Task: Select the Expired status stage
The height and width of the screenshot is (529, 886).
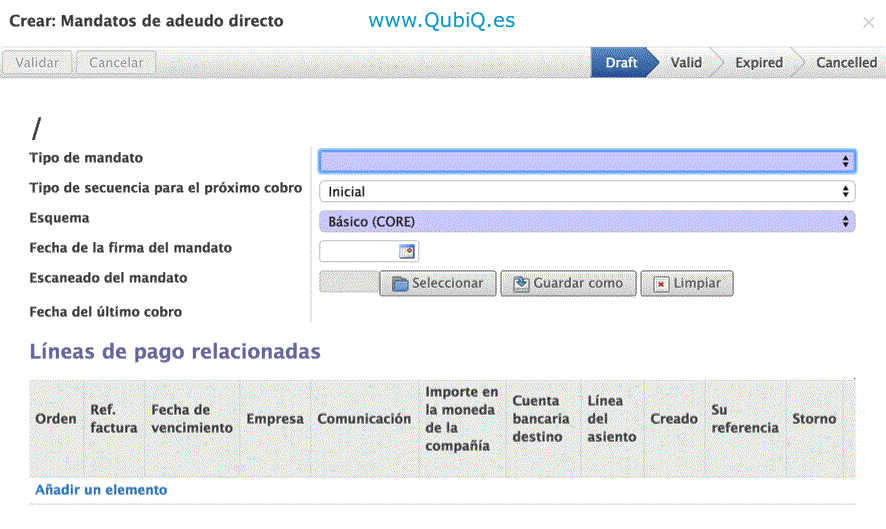Action: pos(759,62)
